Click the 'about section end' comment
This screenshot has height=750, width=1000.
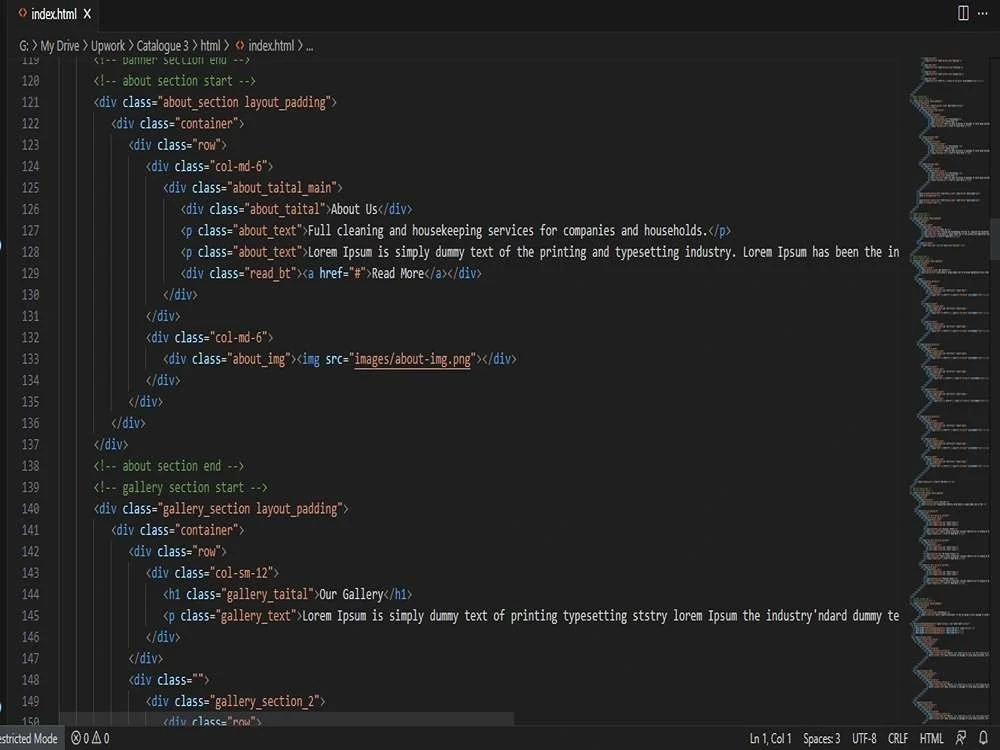[168, 466]
